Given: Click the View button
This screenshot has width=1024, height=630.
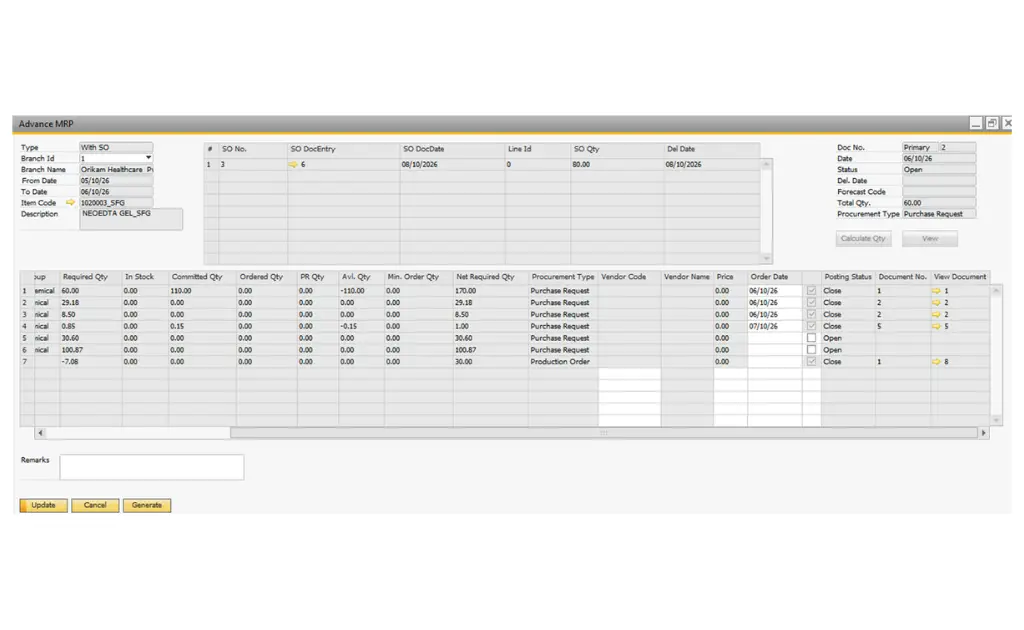Looking at the screenshot, I should click(x=930, y=239).
